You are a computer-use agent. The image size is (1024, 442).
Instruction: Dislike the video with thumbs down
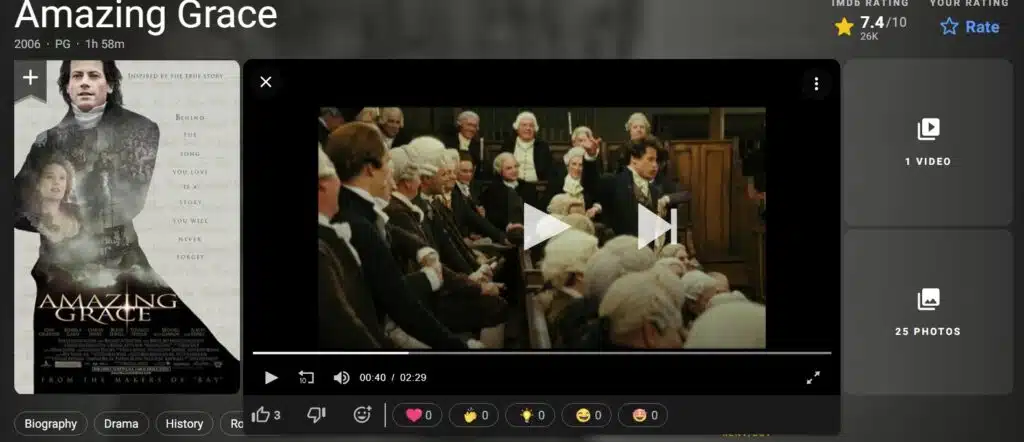pos(316,415)
